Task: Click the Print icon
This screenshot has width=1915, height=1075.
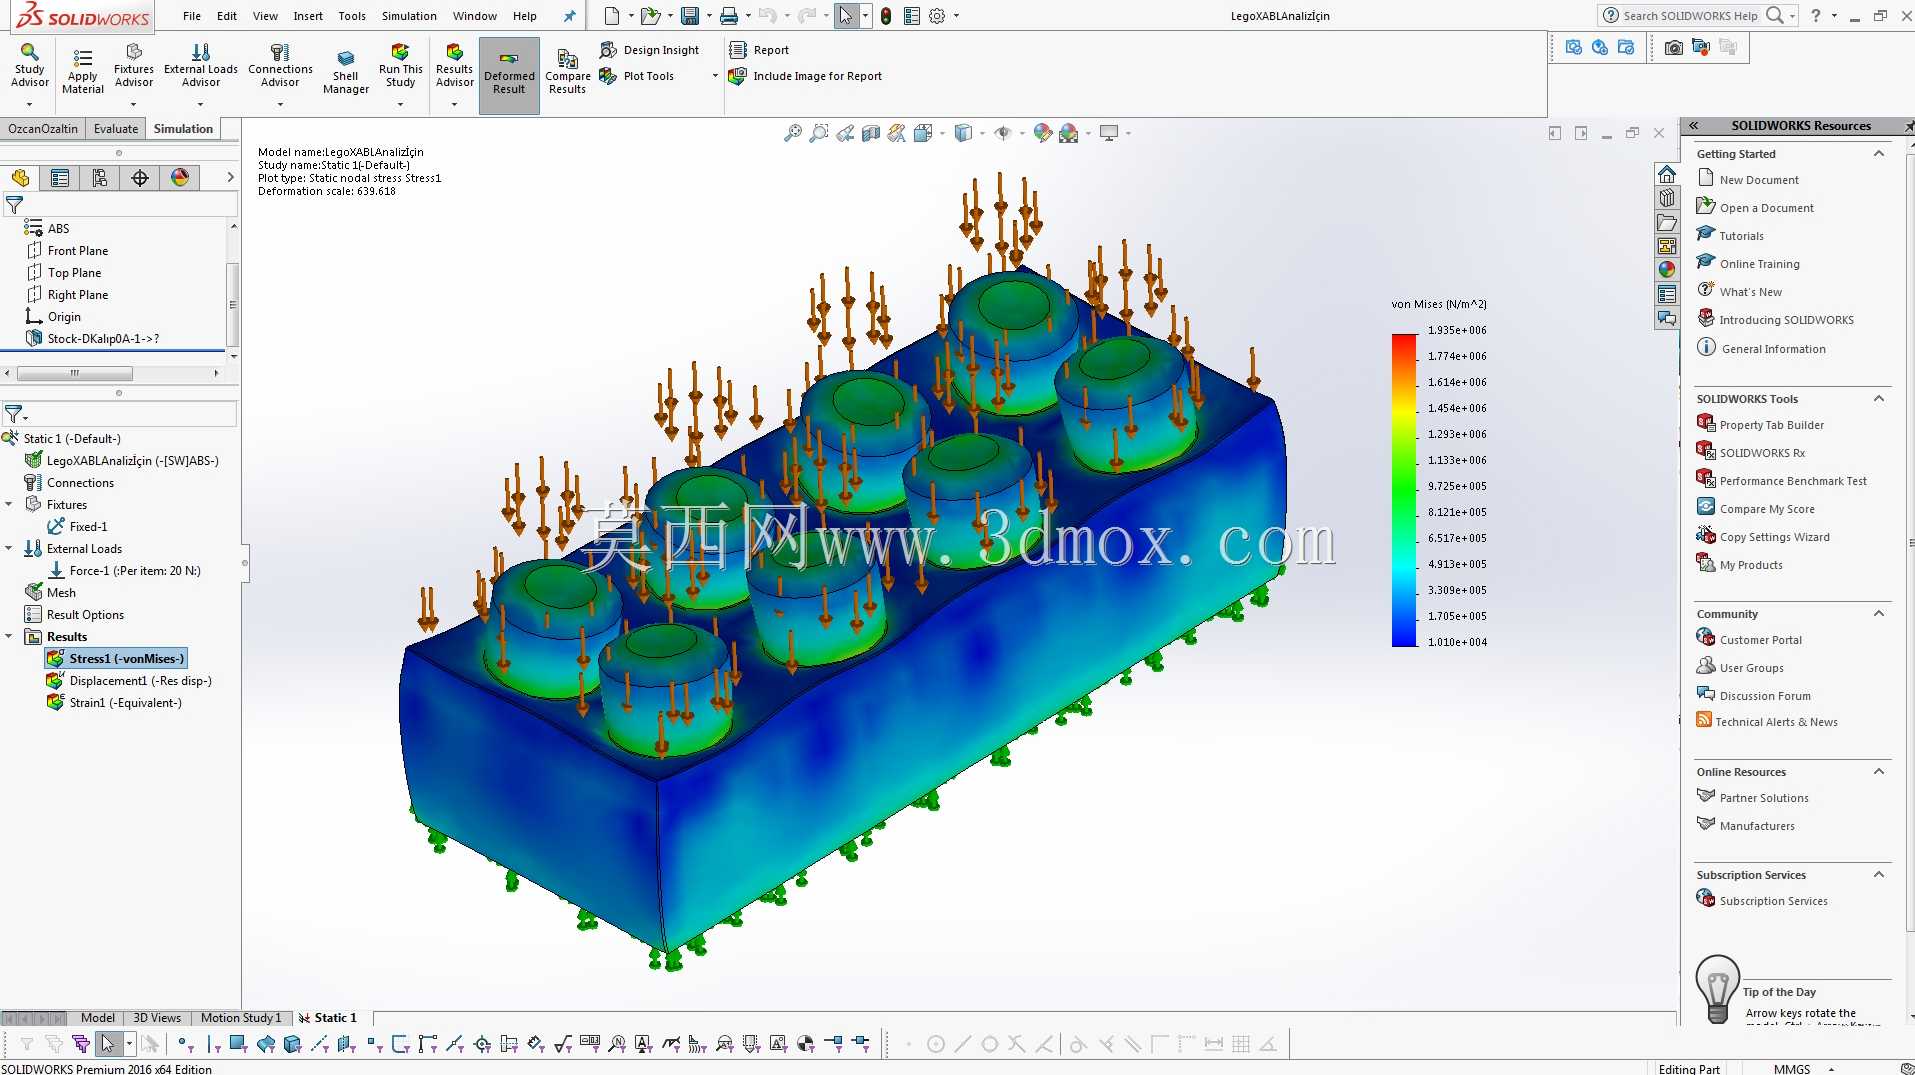Action: coord(729,15)
